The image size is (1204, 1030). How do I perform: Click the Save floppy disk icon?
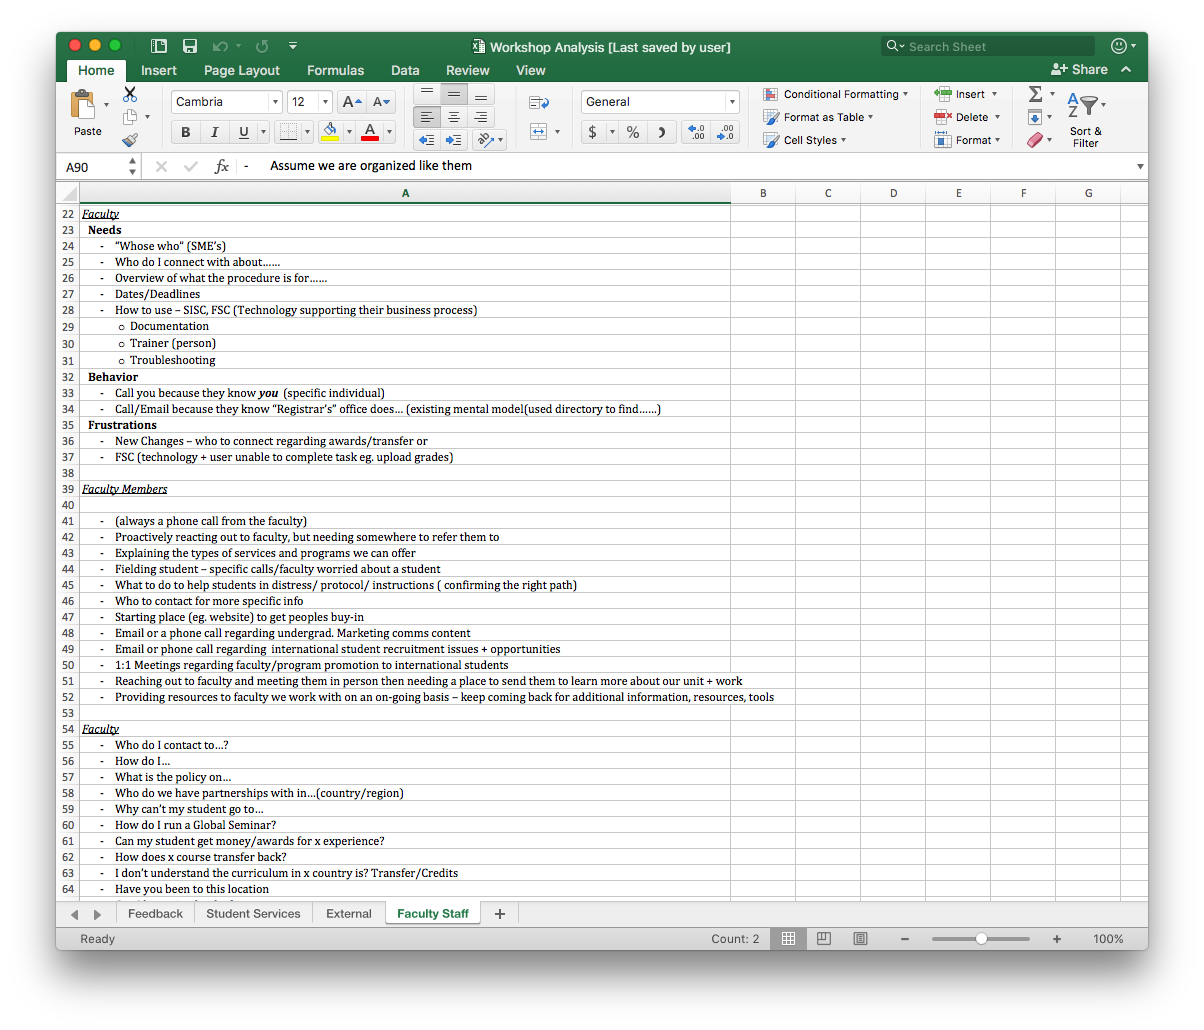[190, 46]
